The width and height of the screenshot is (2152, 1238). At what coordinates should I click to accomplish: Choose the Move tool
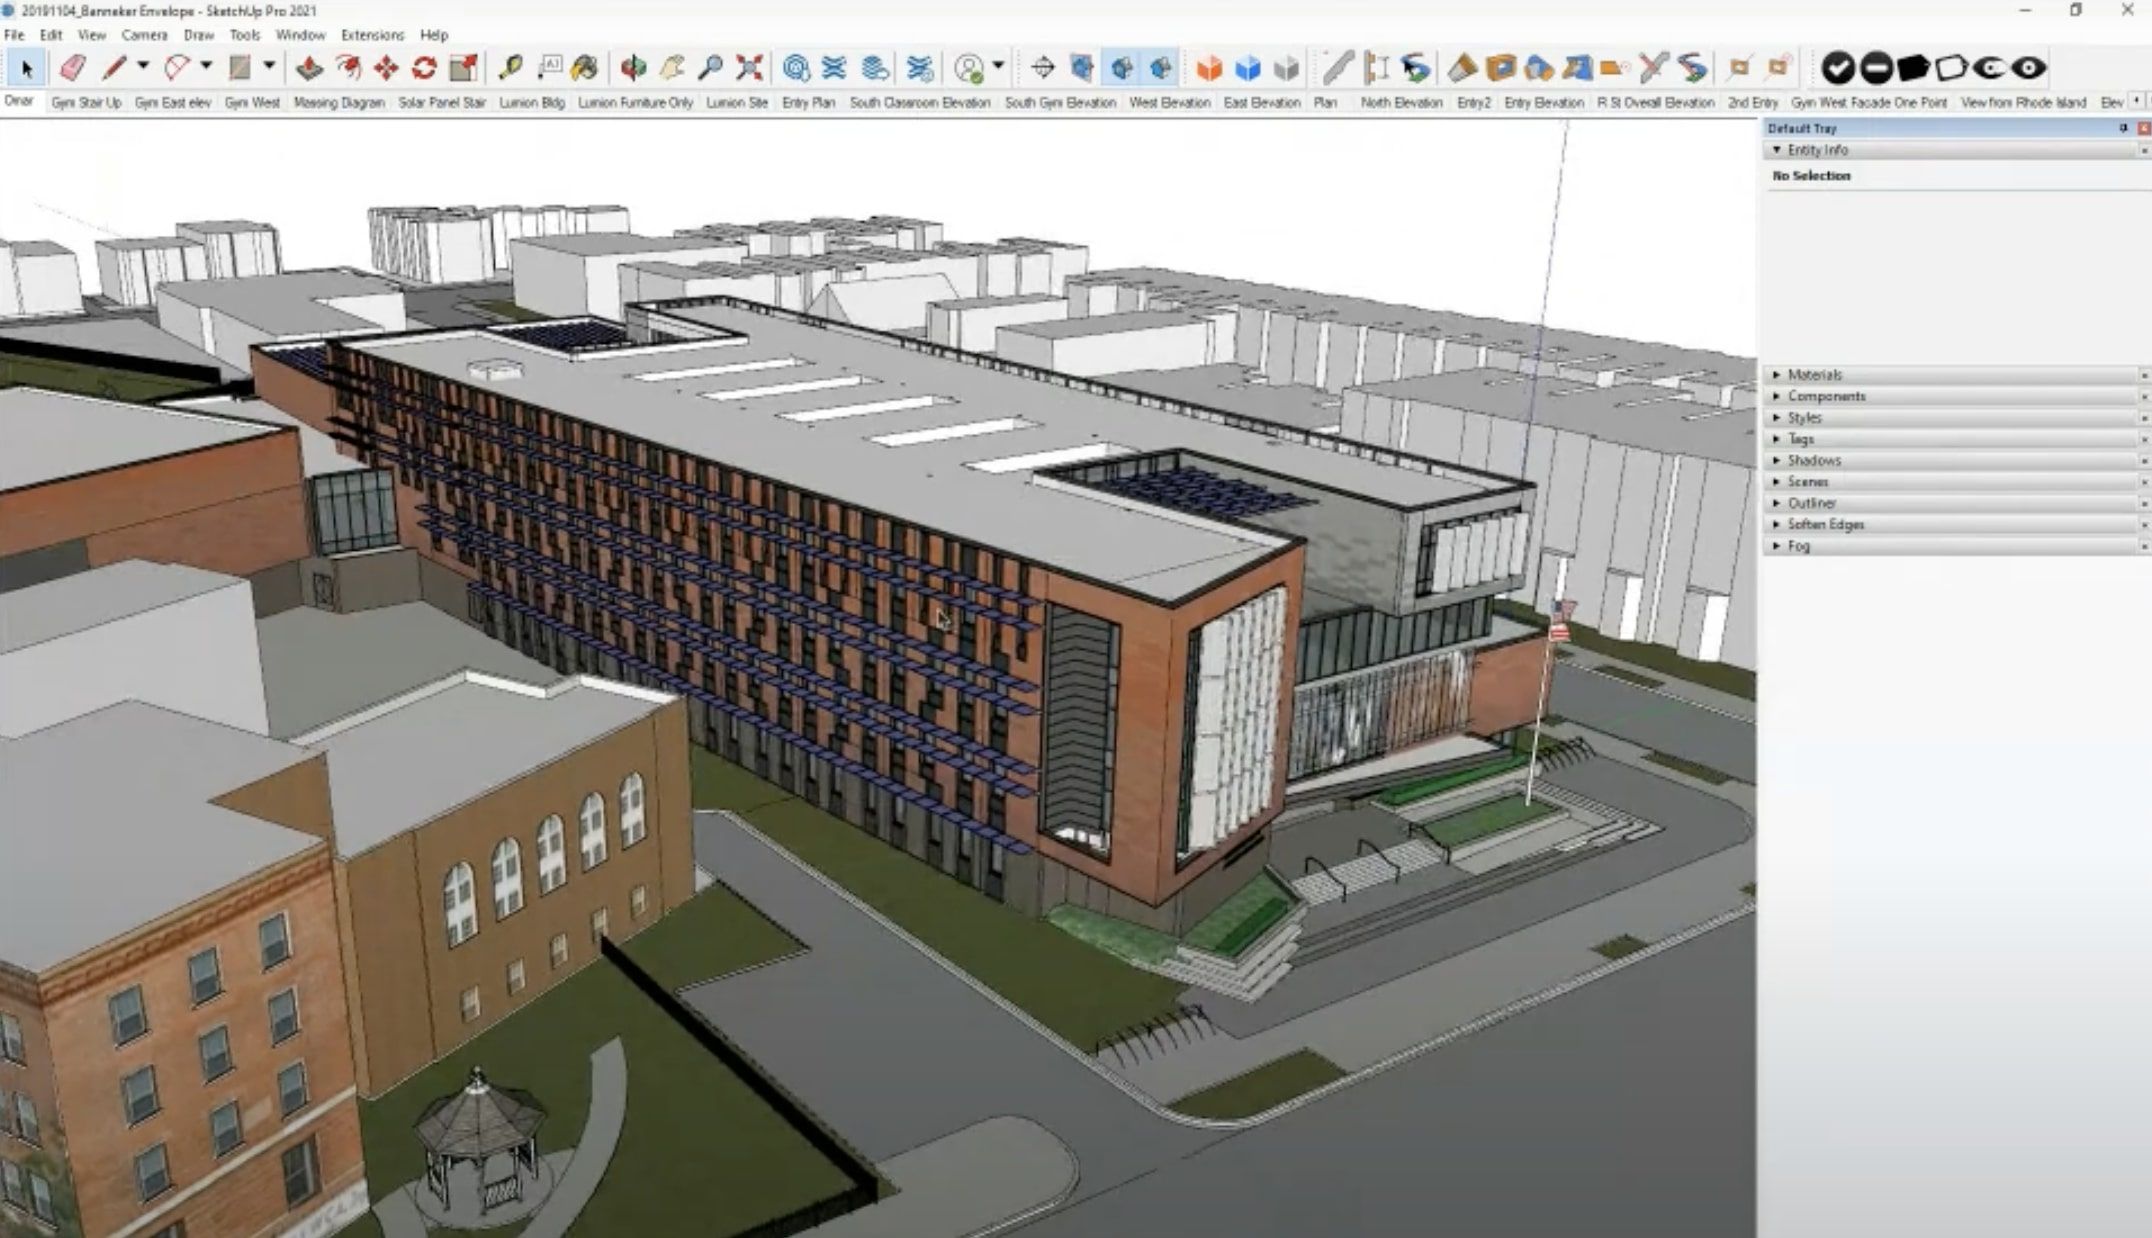(x=386, y=68)
